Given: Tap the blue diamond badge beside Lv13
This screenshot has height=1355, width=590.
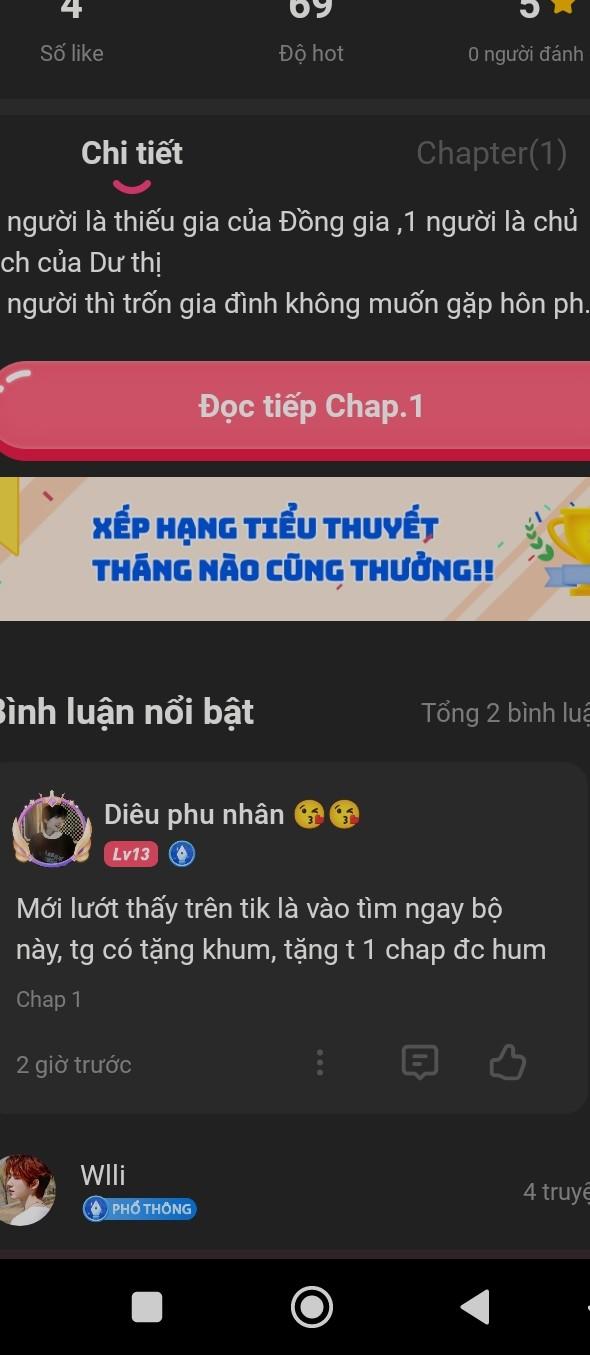Looking at the screenshot, I should [182, 854].
